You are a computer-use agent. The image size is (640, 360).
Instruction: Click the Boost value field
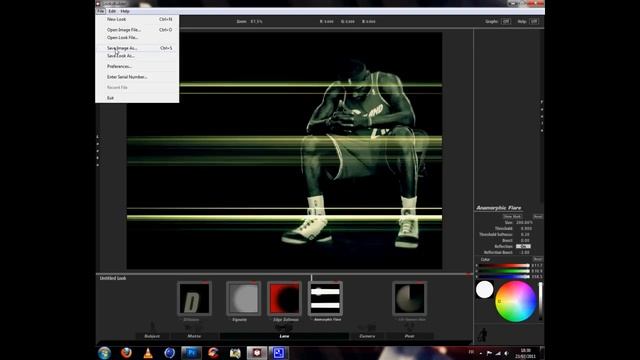click(x=525, y=241)
